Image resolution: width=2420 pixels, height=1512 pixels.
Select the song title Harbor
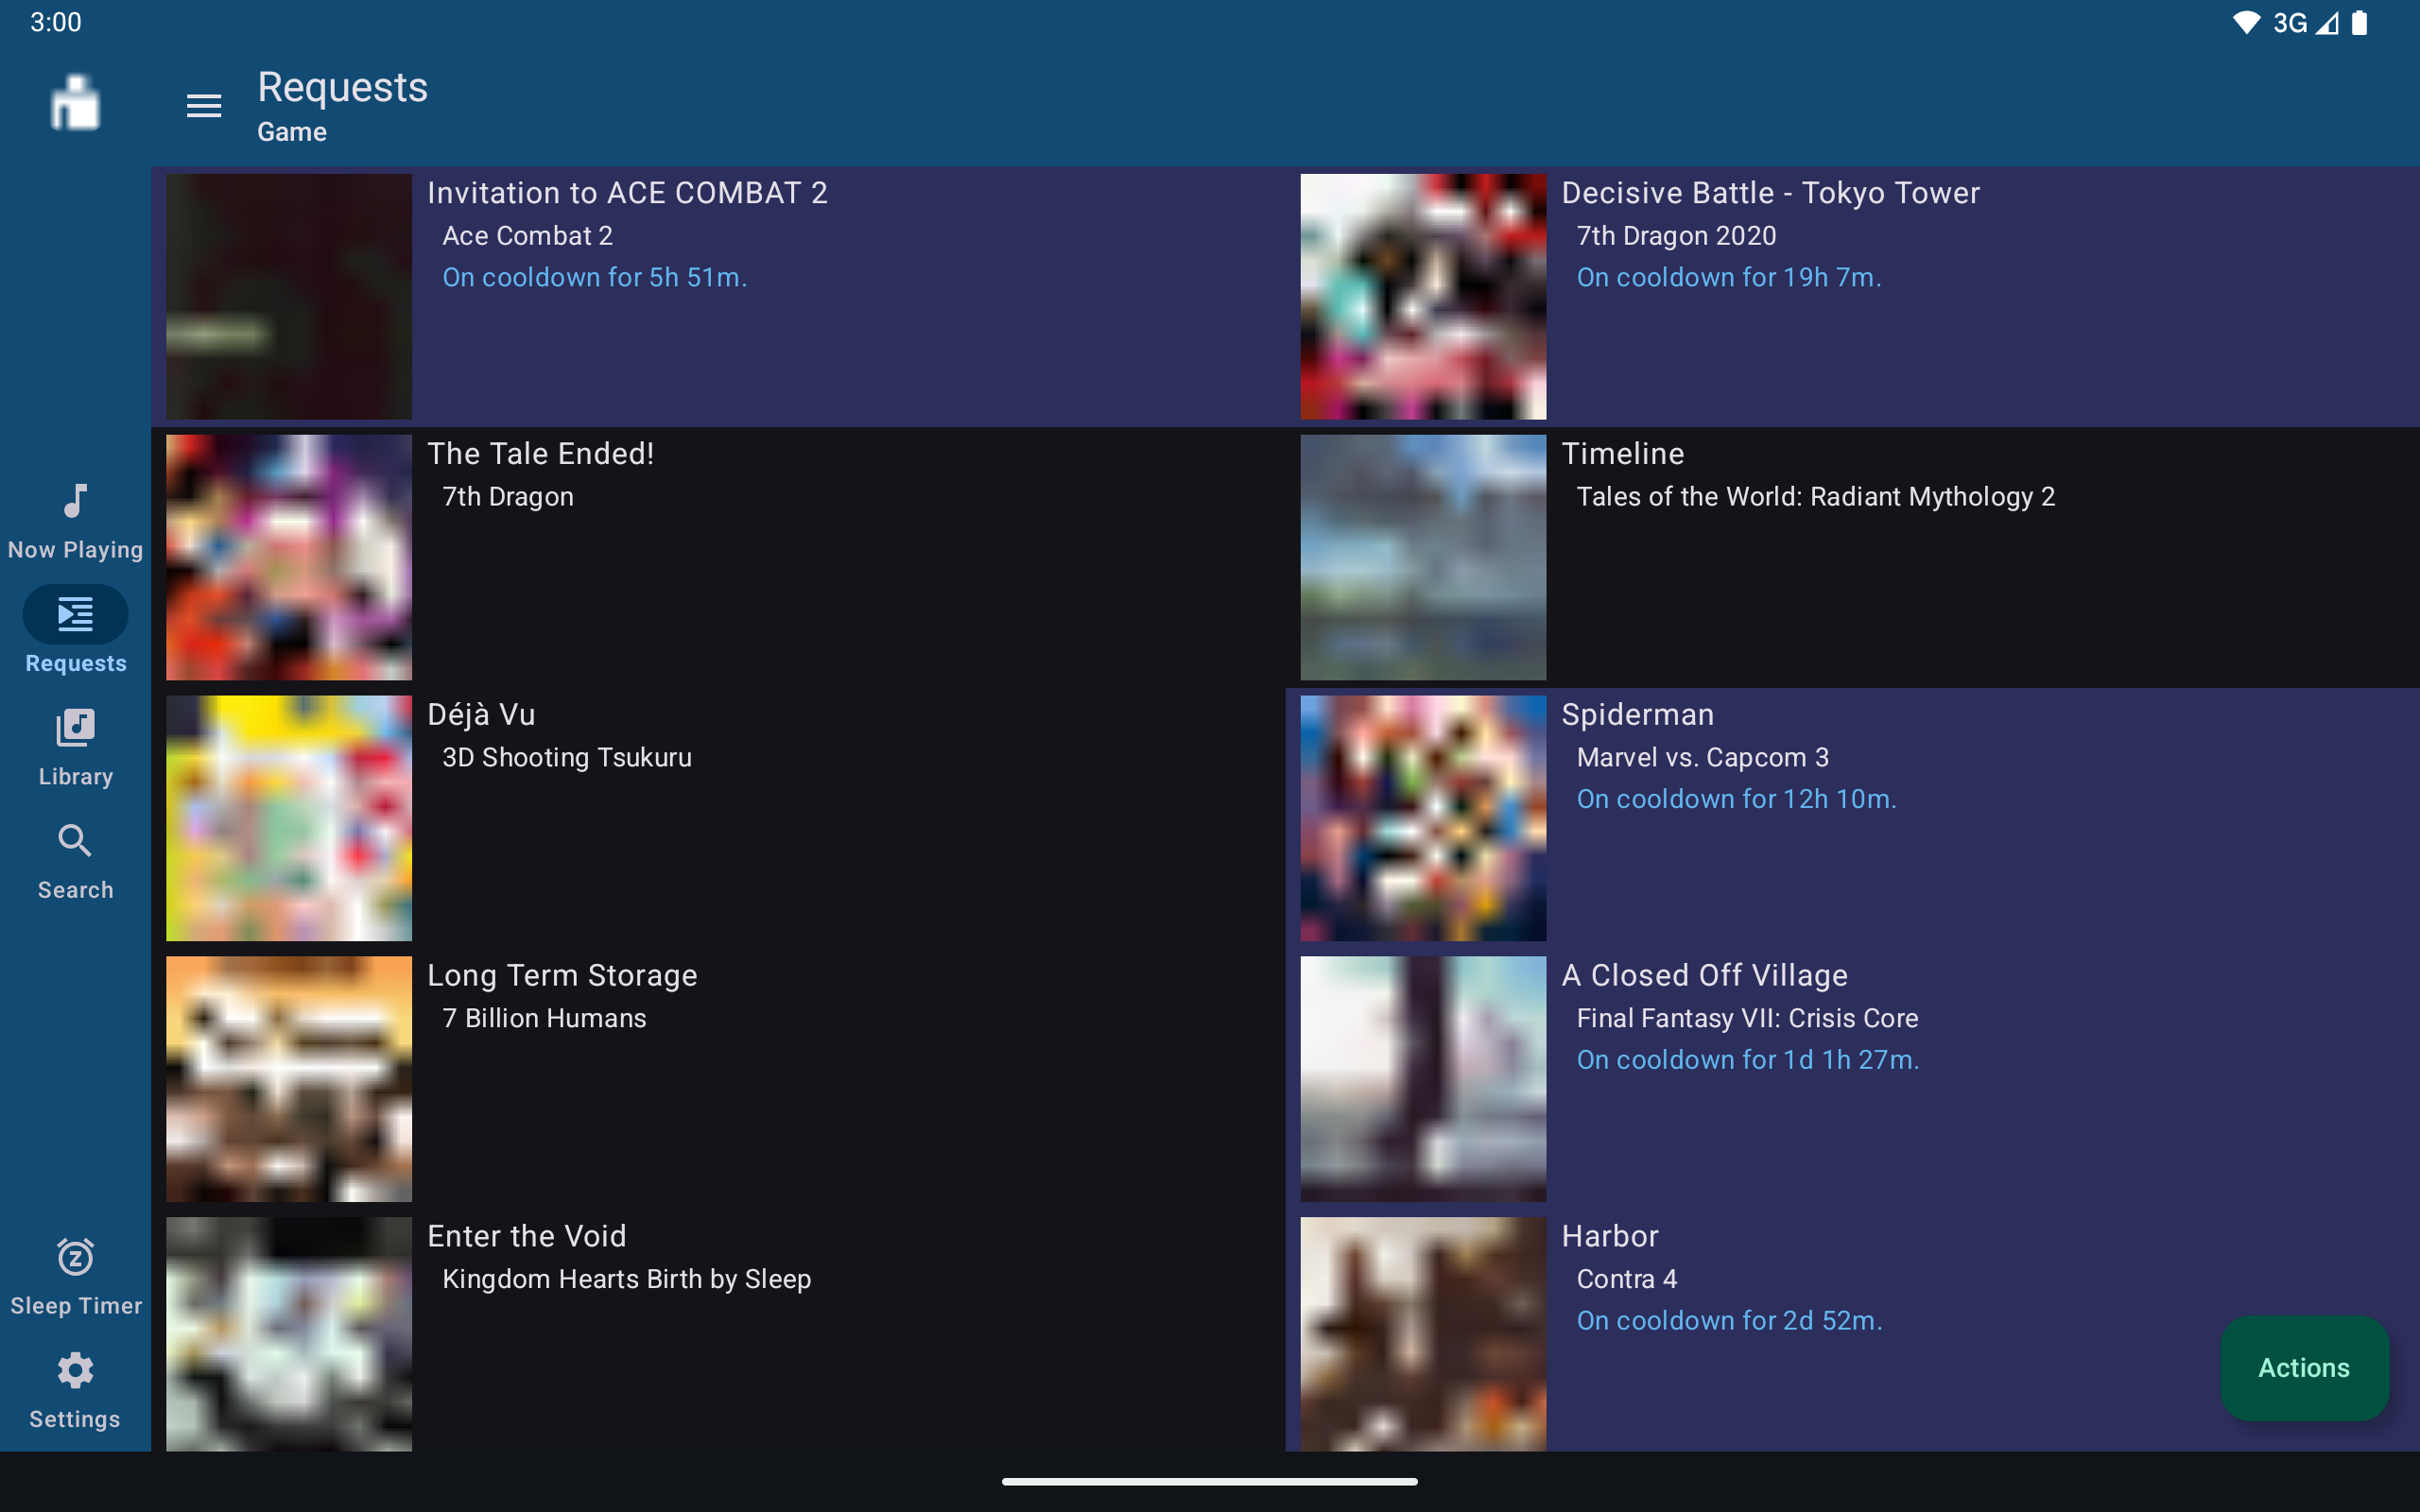[1610, 1236]
